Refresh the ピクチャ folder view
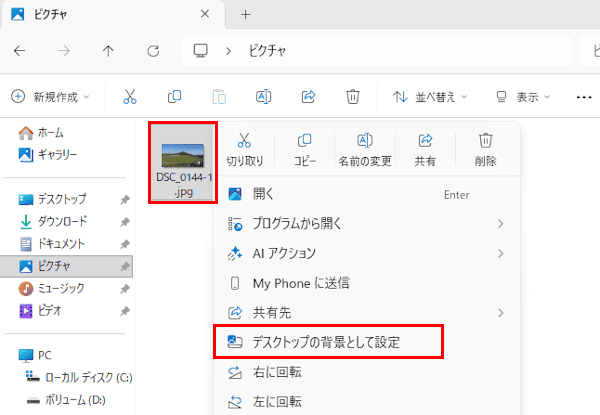 click(153, 50)
